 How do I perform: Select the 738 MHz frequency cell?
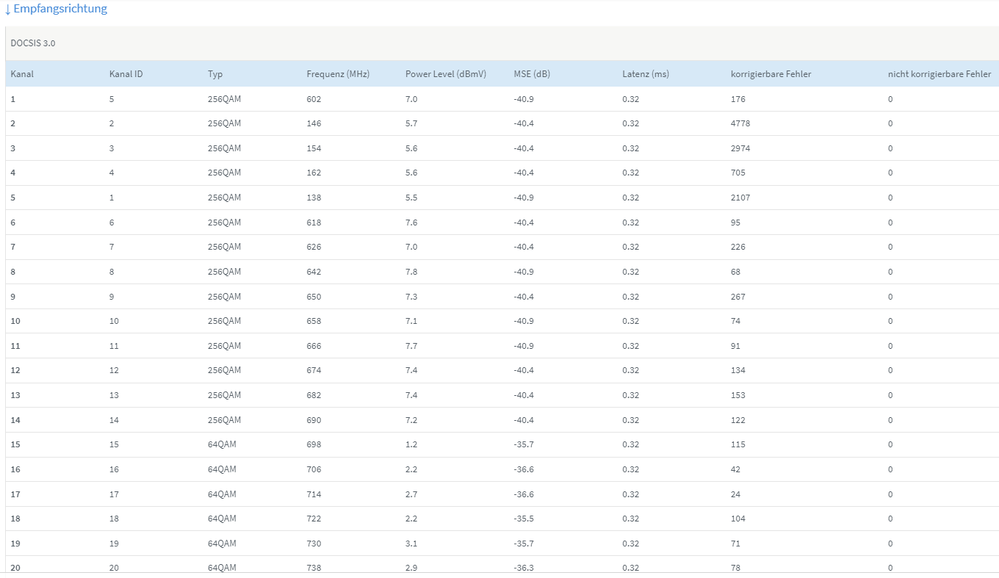314,568
